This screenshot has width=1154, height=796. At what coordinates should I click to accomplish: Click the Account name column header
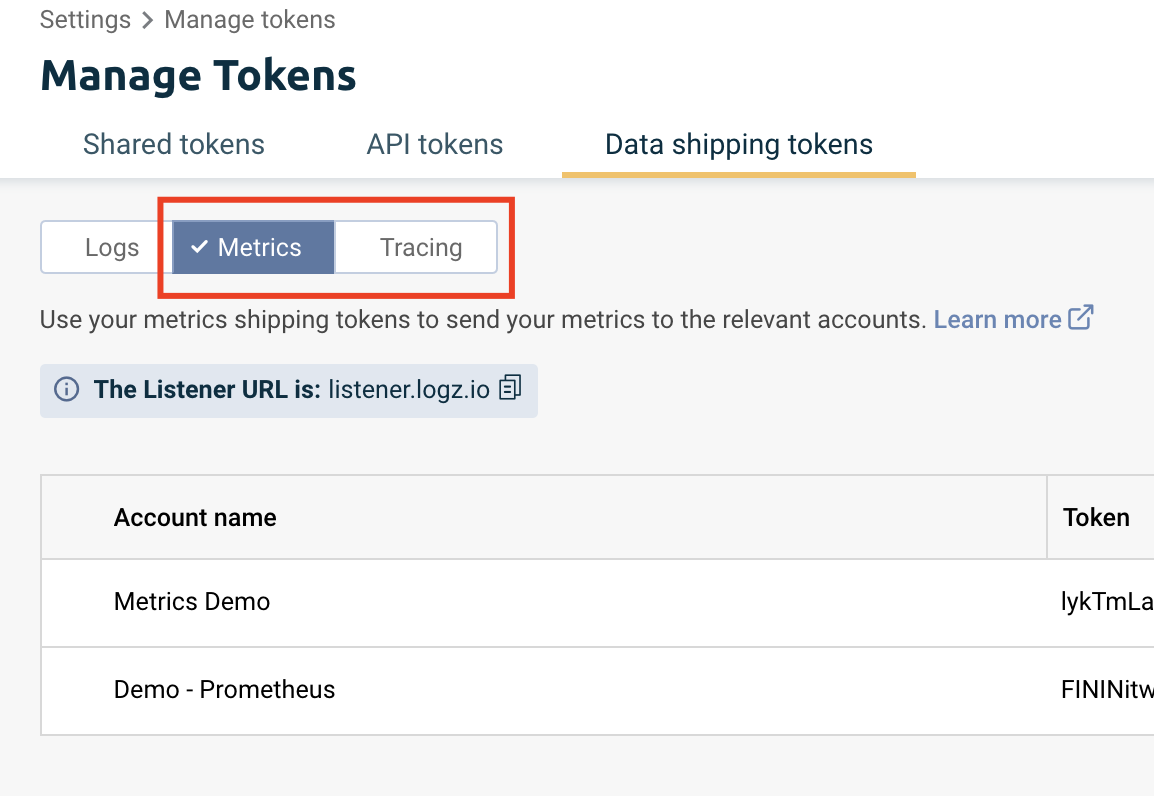(195, 518)
